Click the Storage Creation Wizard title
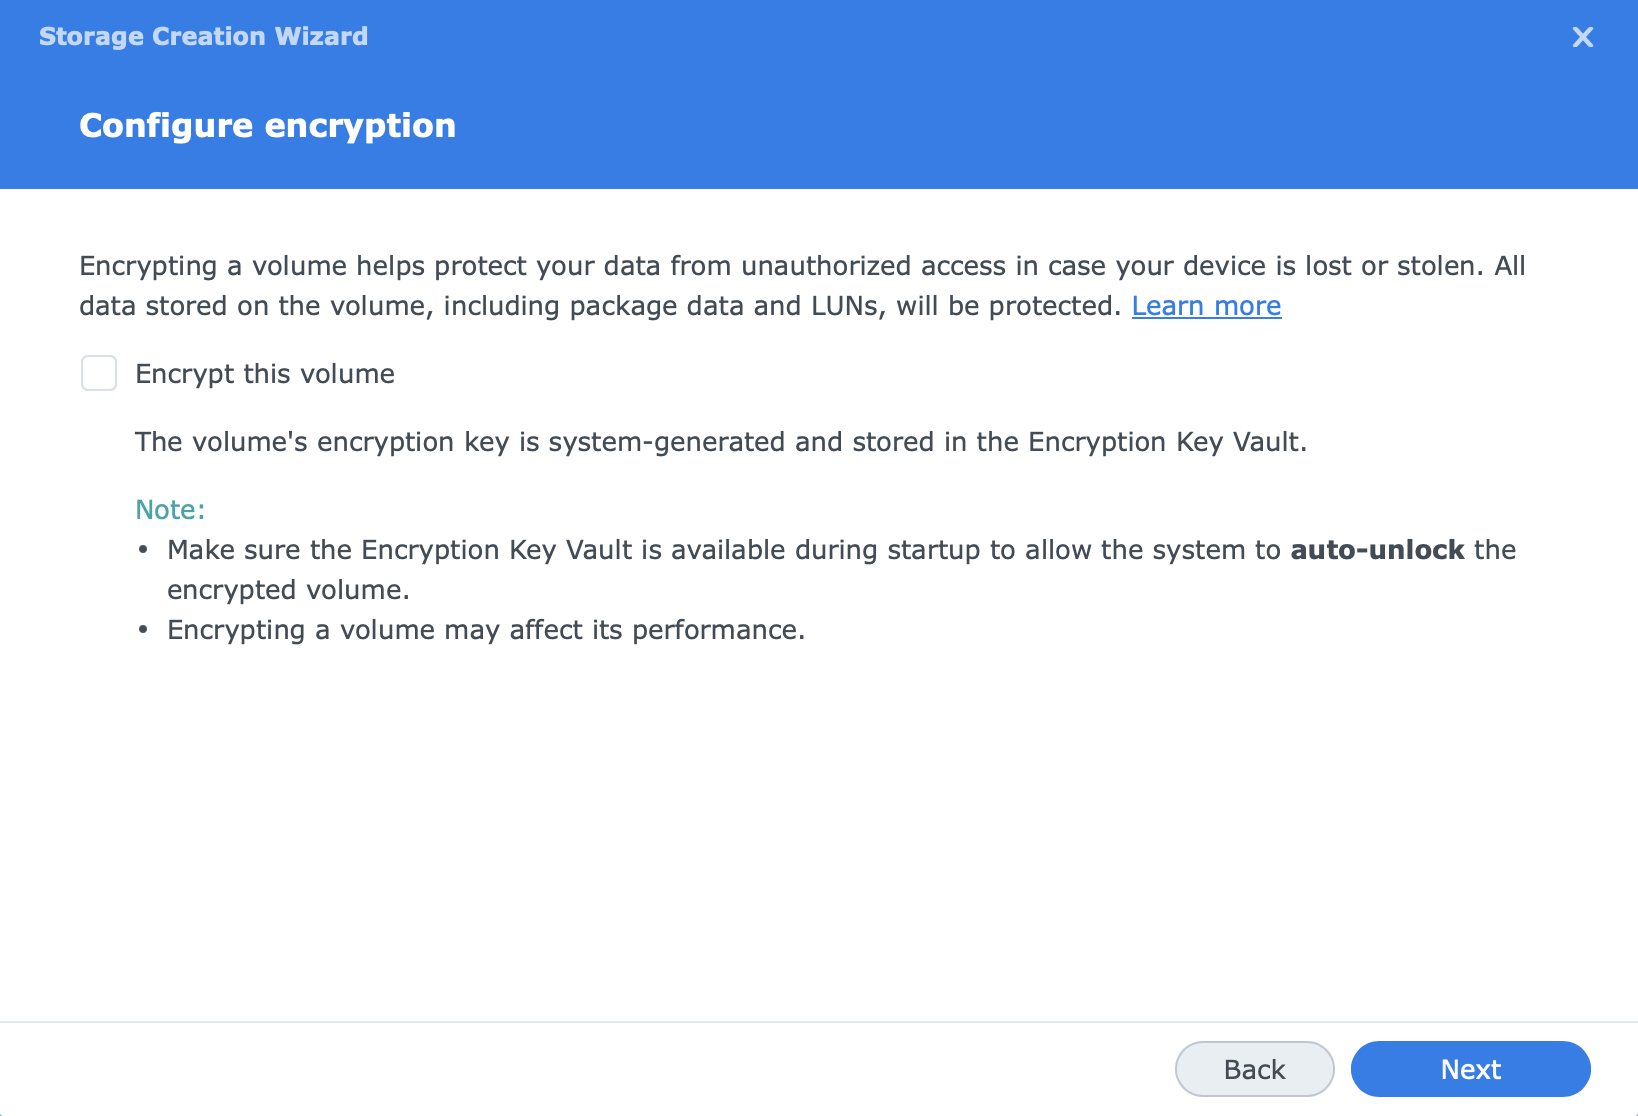This screenshot has height=1116, width=1638. click(203, 36)
